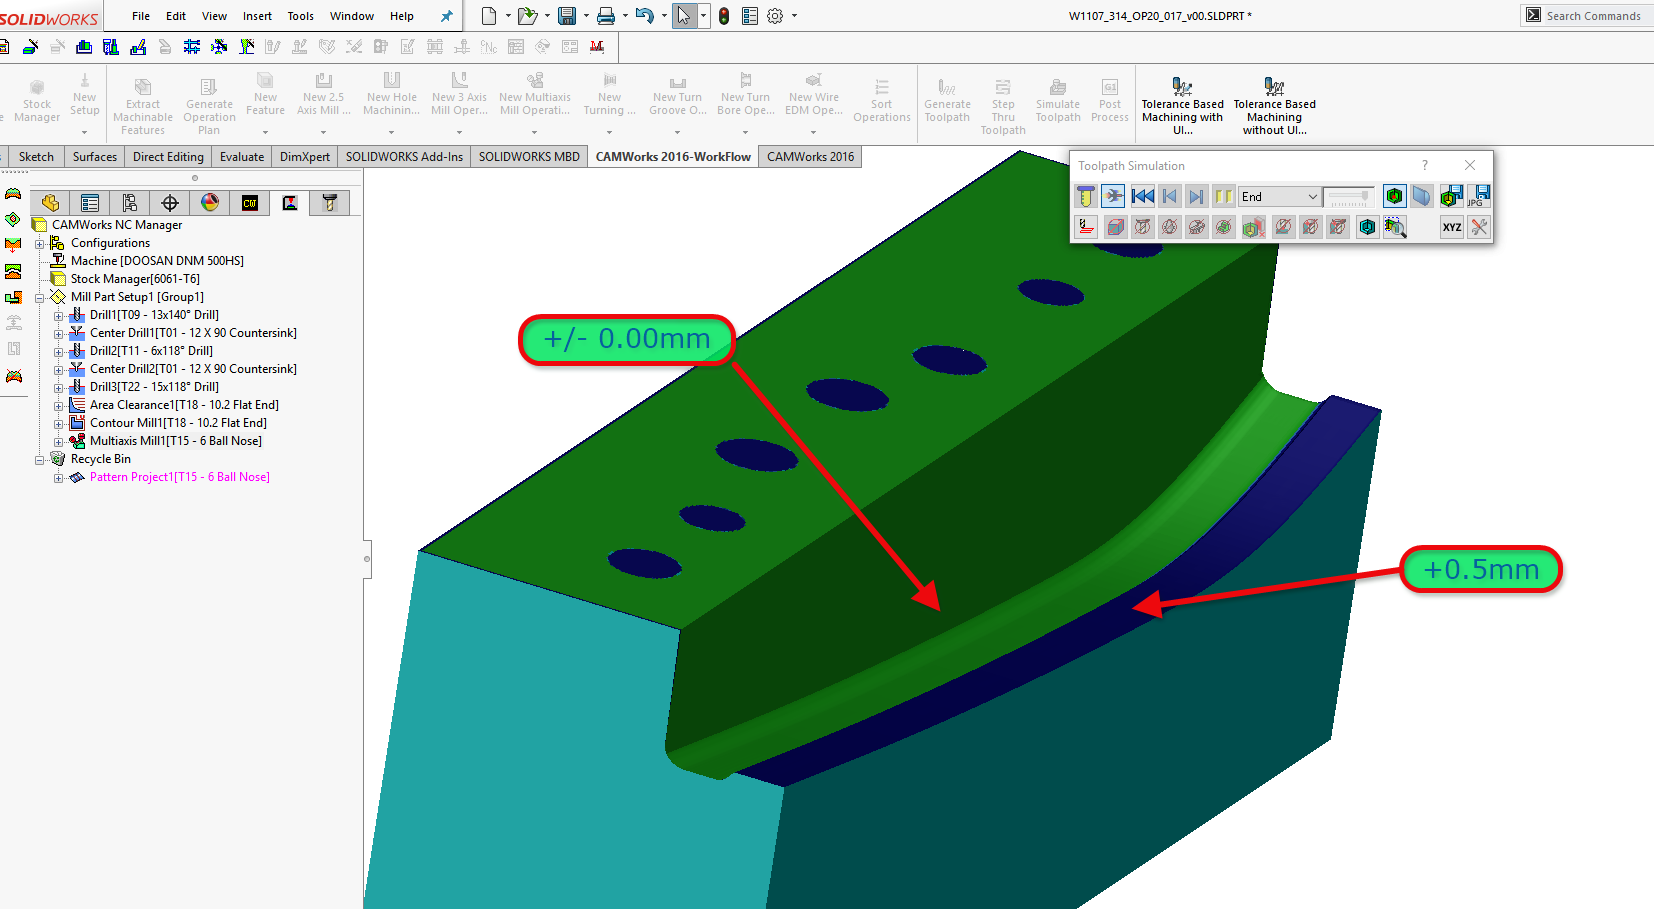Switch to the CAMWorks 2016 tab
Image resolution: width=1654 pixels, height=909 pixels.
(x=810, y=157)
